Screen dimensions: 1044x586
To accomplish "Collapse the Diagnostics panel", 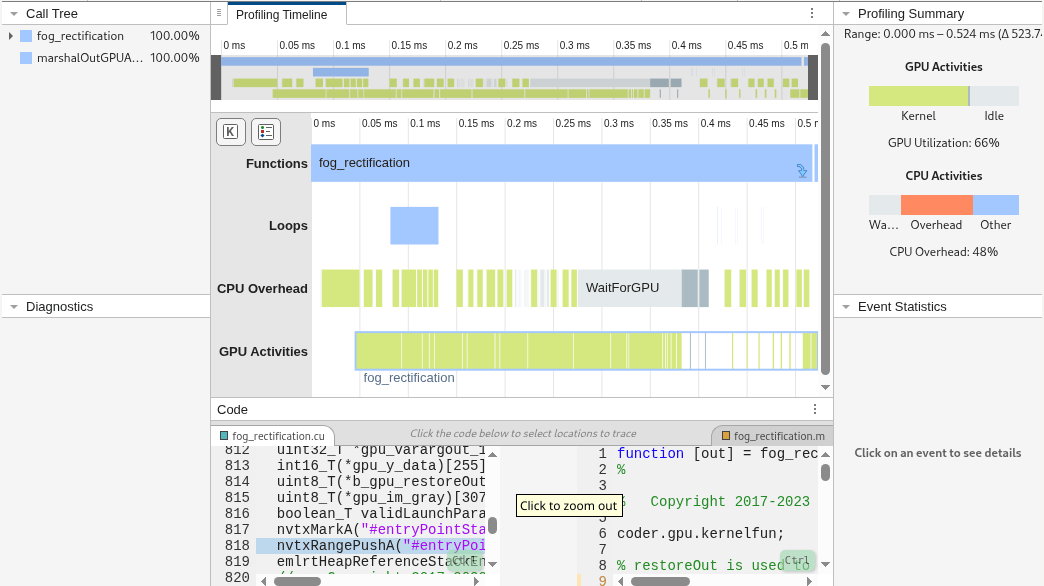I will (13, 307).
